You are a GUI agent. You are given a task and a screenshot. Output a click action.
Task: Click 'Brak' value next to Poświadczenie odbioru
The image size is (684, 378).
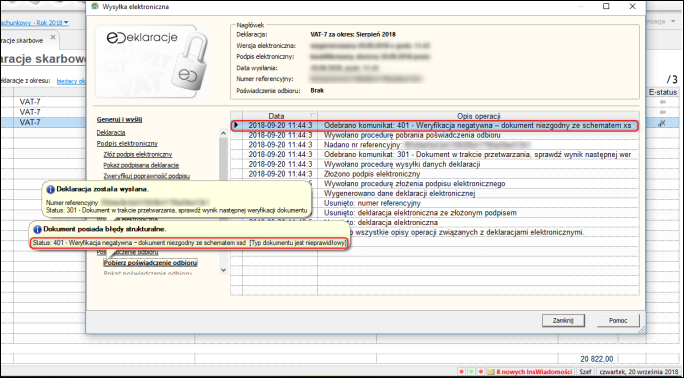click(x=317, y=90)
